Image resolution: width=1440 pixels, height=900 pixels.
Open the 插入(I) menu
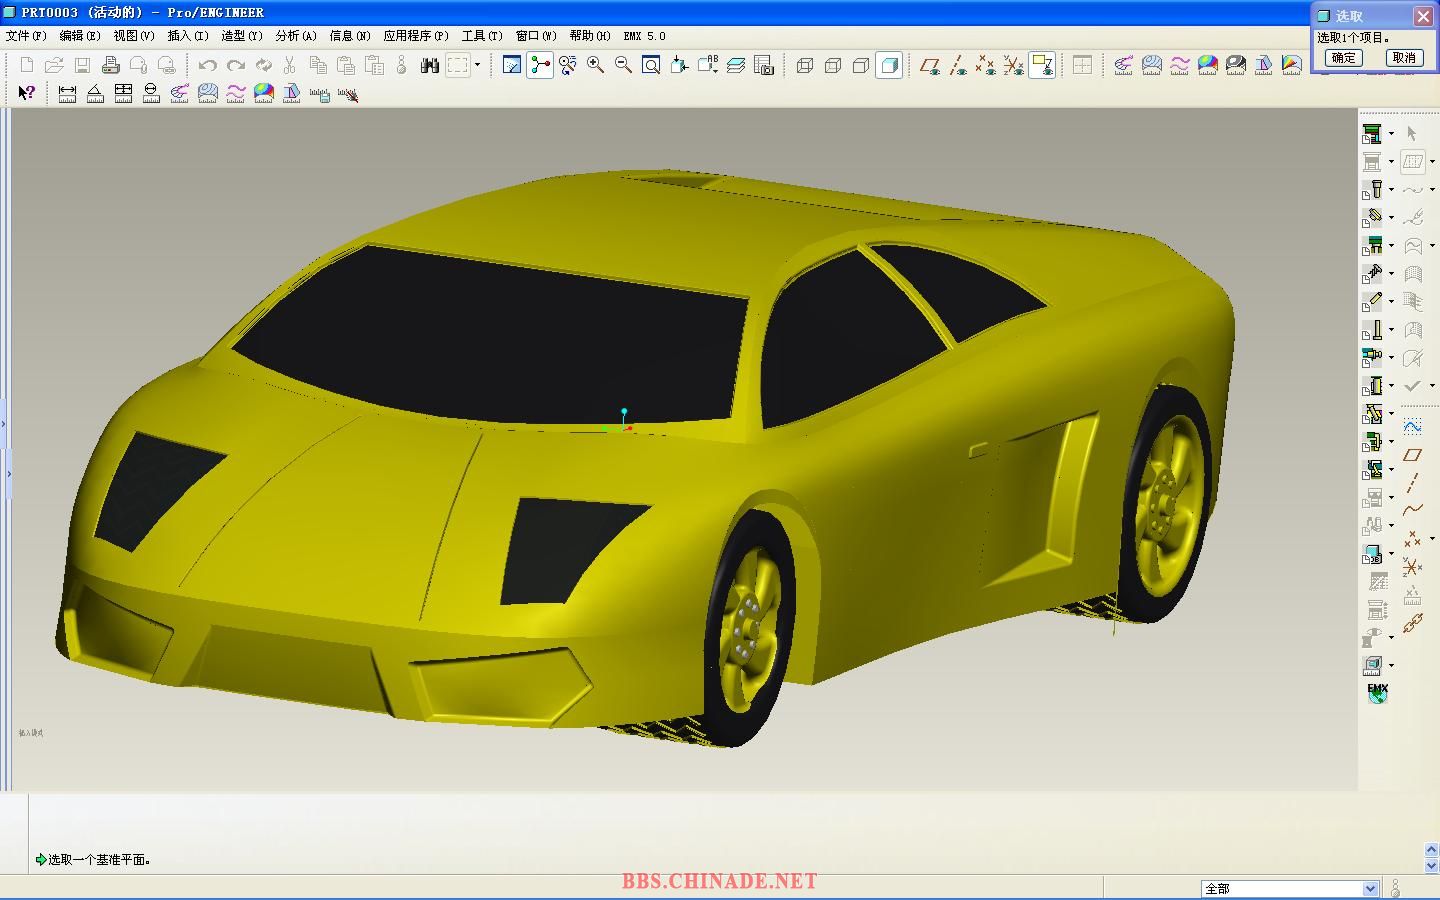click(188, 36)
